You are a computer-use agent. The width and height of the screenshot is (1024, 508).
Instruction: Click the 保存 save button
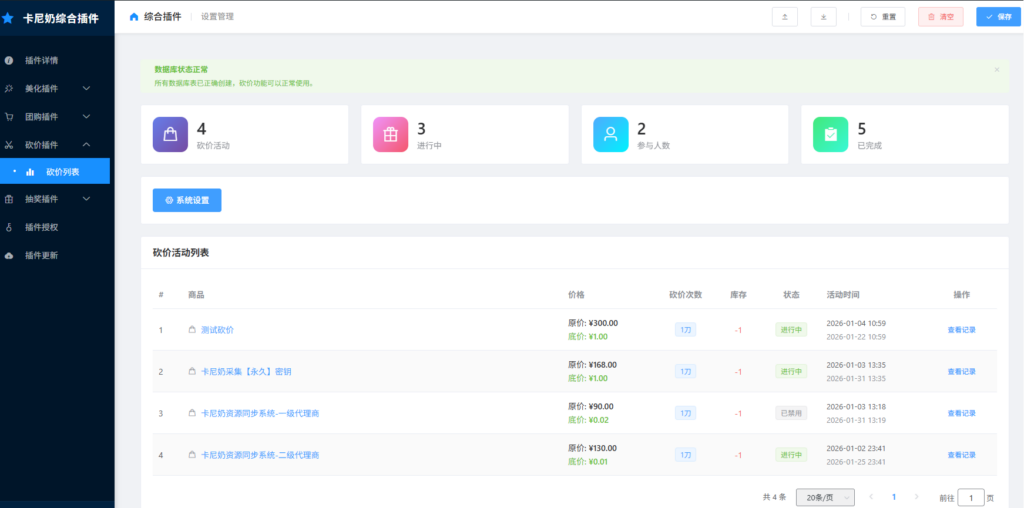click(x=998, y=17)
